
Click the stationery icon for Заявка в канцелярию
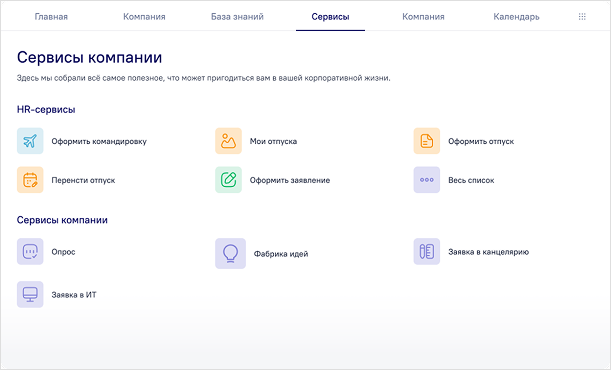(x=427, y=252)
